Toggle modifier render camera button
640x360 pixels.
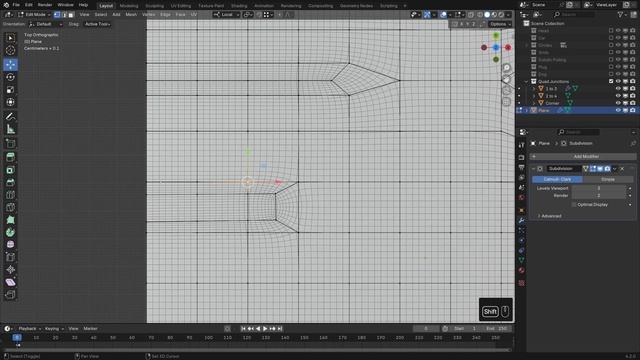pyautogui.click(x=607, y=169)
